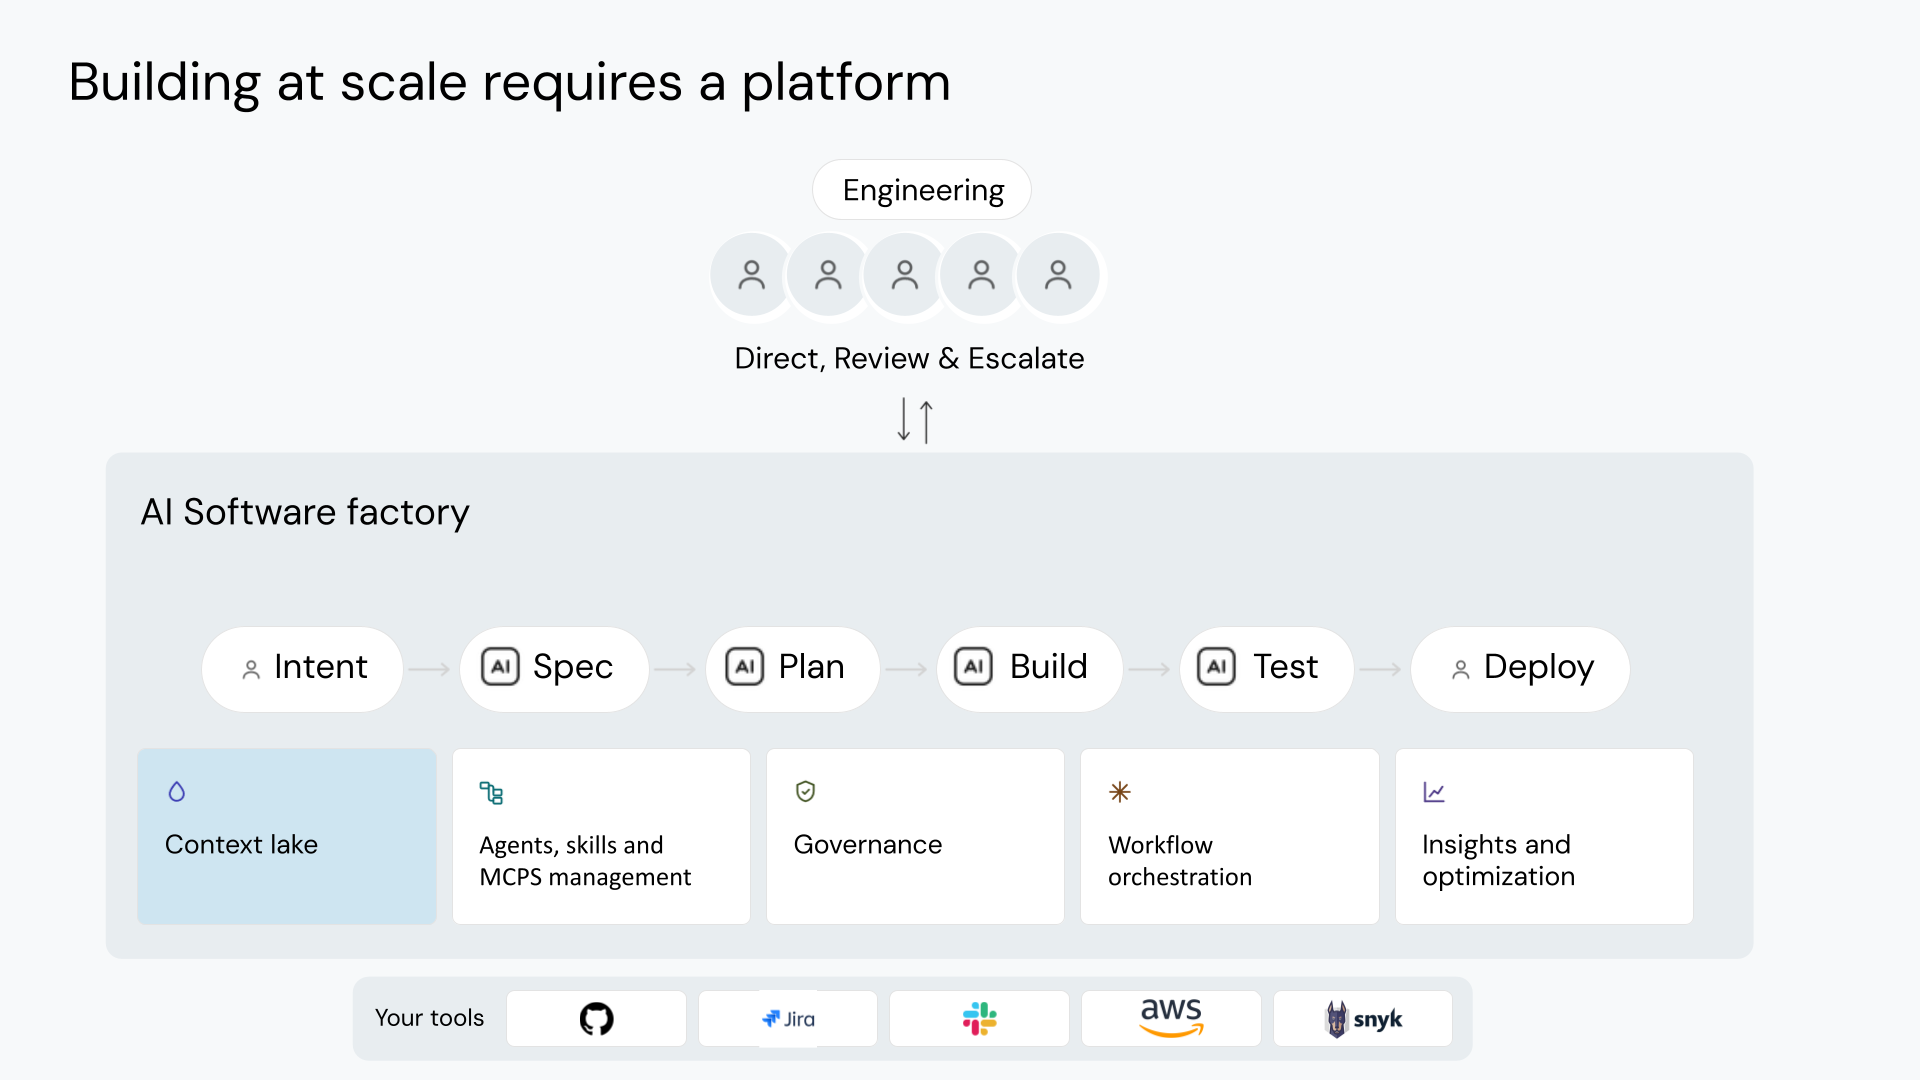Image resolution: width=1920 pixels, height=1080 pixels.
Task: Click the person icon next to Deploy
Action: point(1461,669)
